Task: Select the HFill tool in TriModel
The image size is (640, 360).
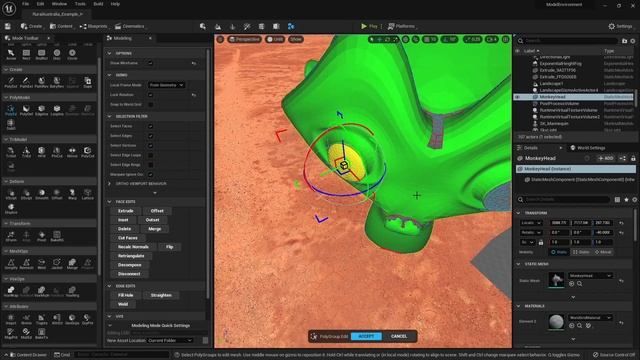Action: (42, 152)
